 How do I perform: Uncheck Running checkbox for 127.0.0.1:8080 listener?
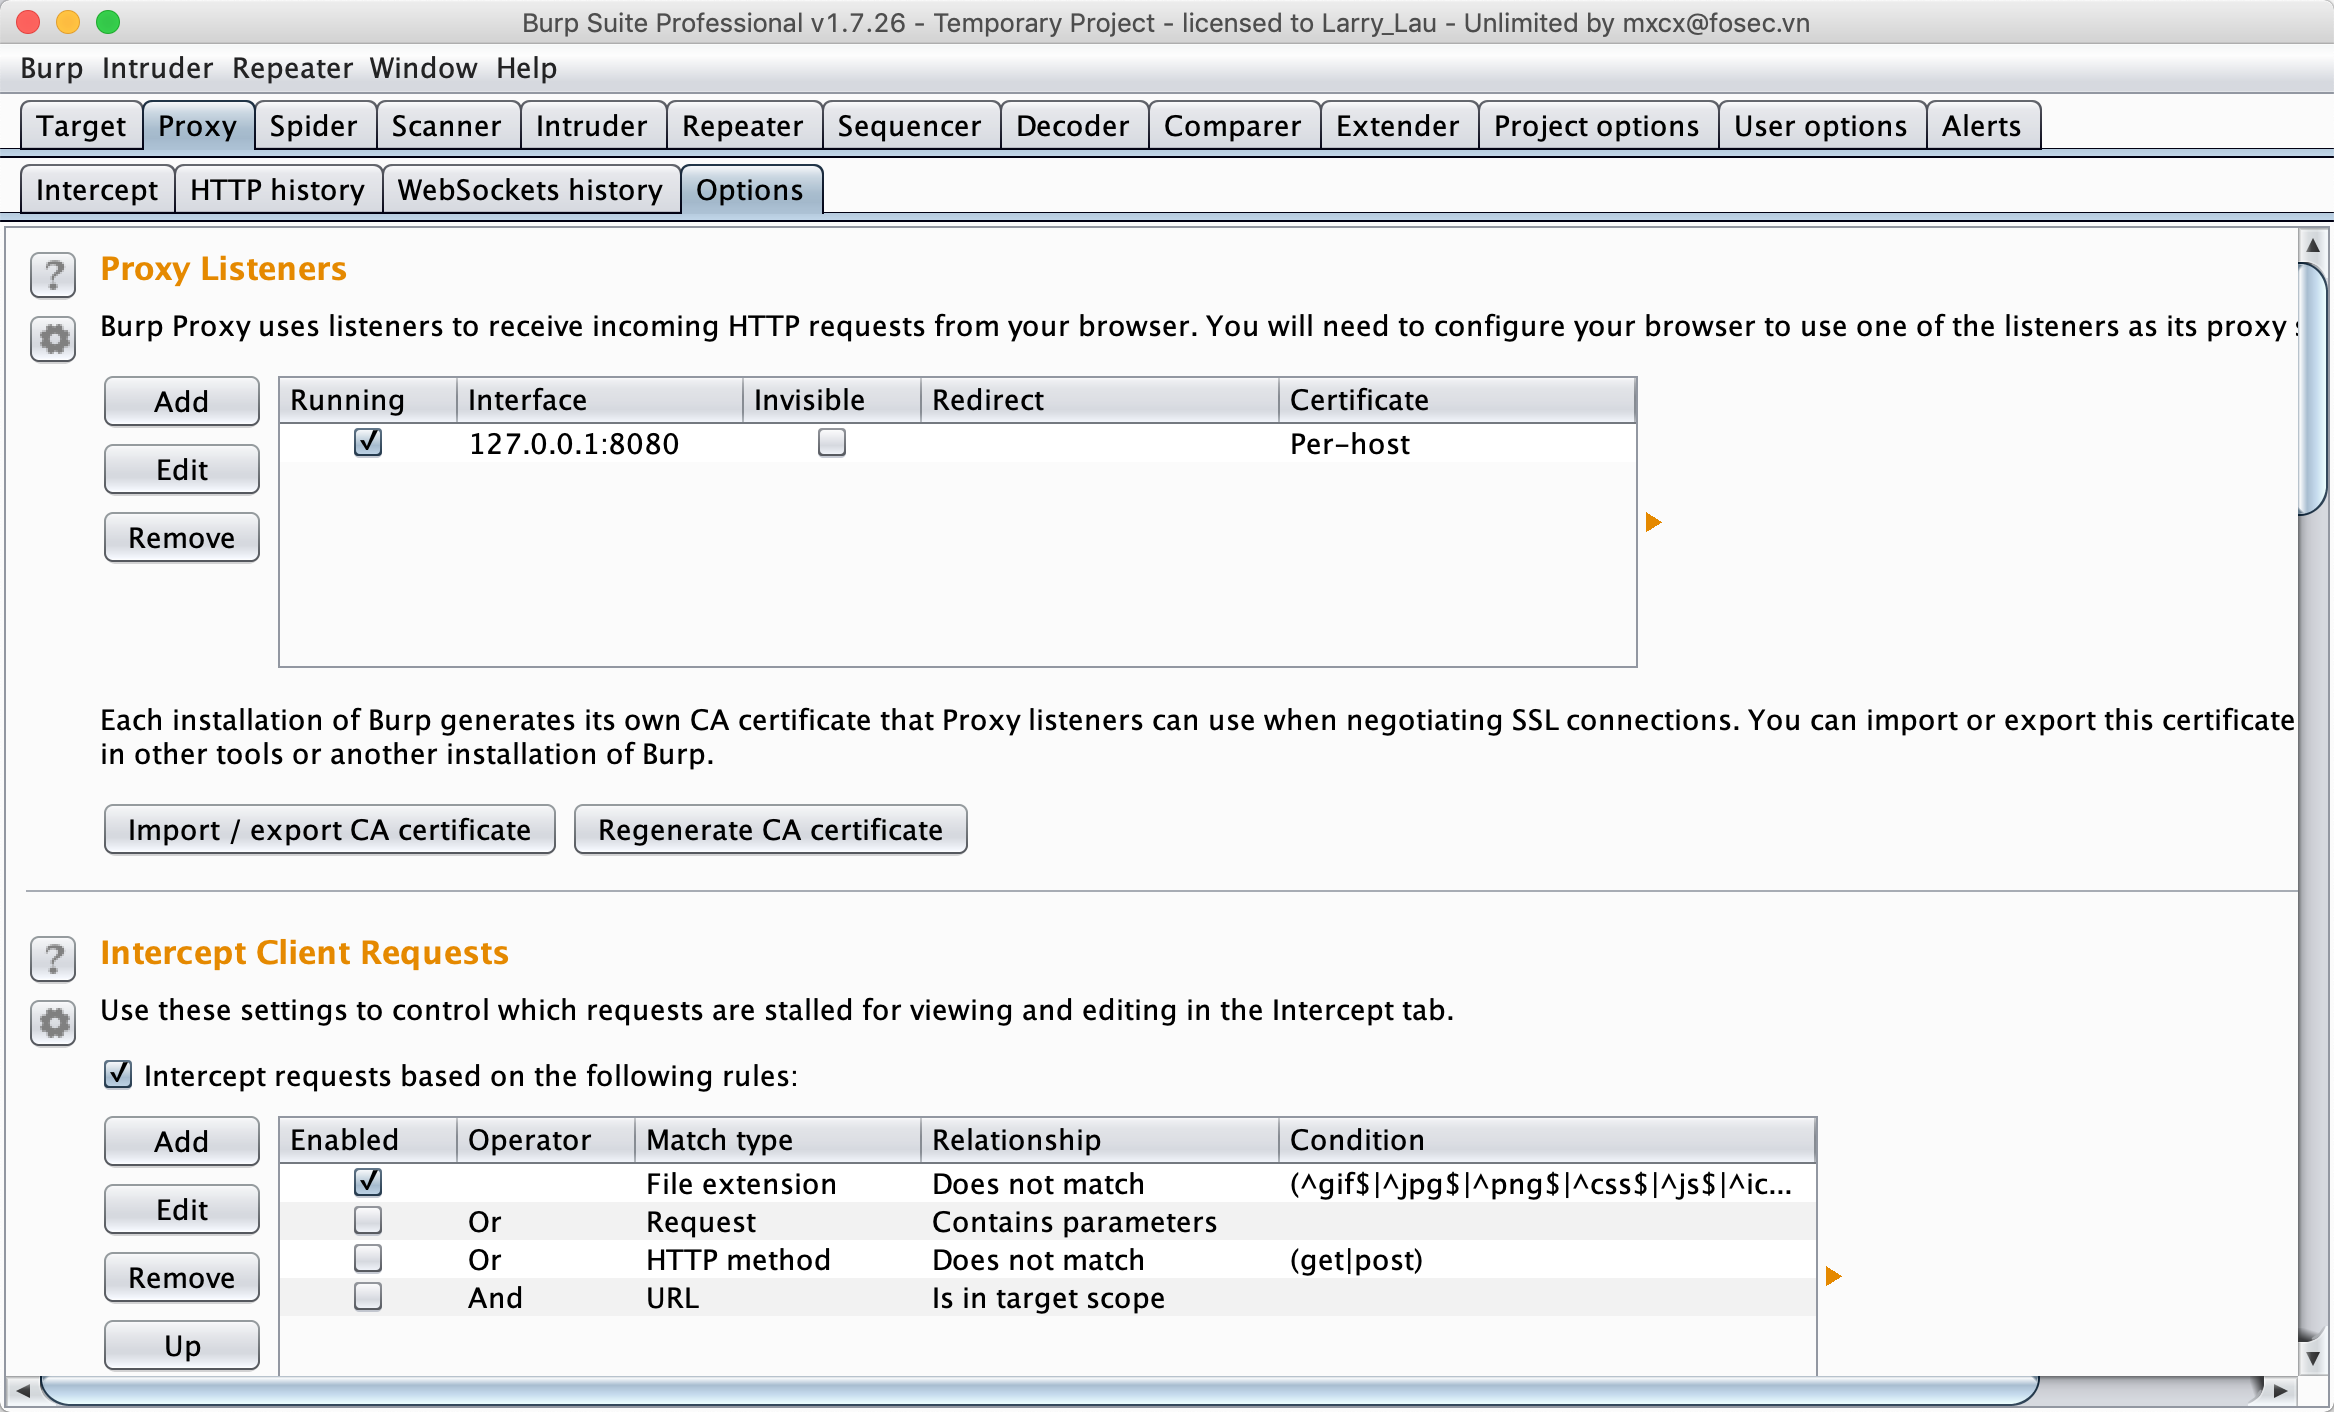(368, 442)
